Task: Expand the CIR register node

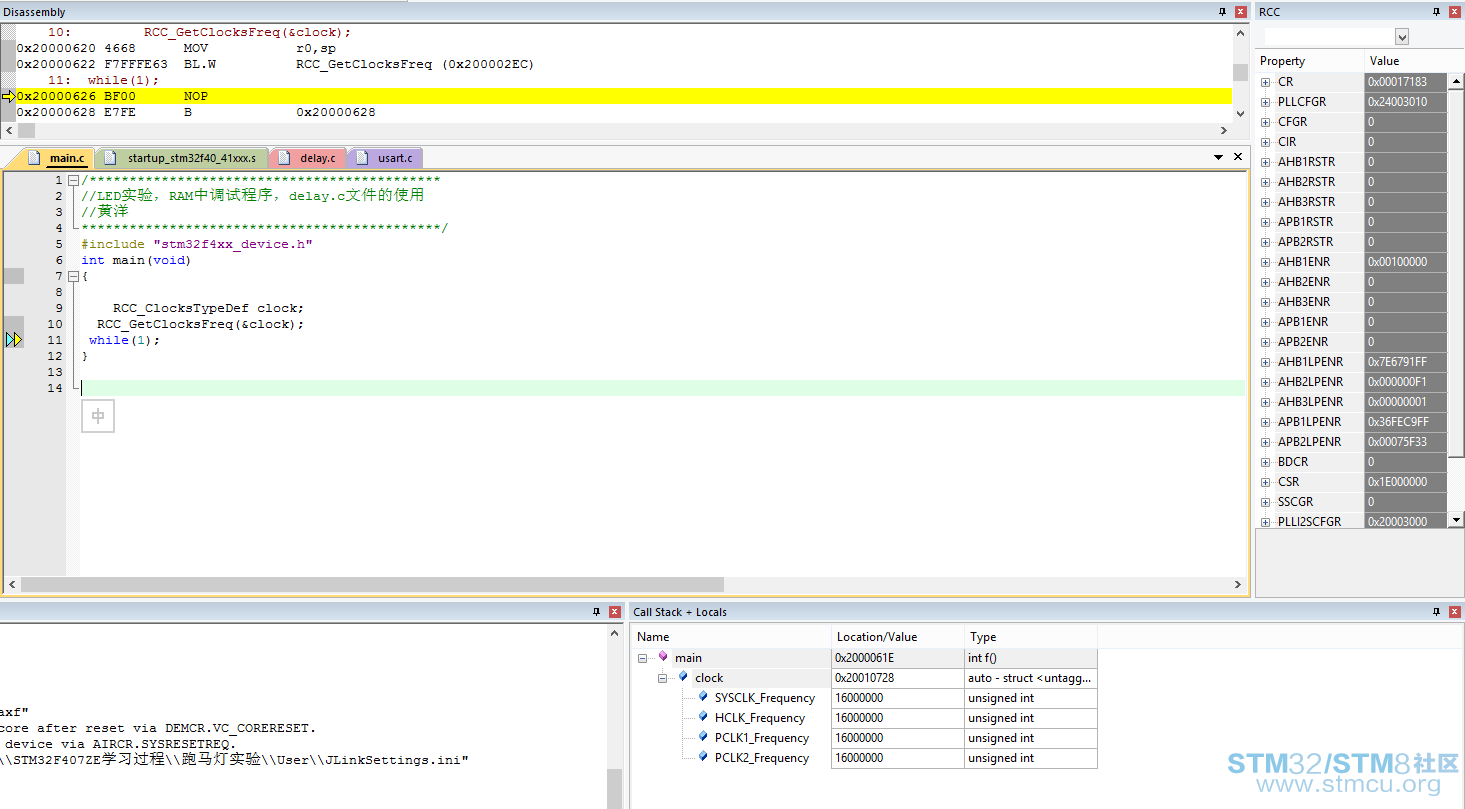Action: coord(1265,142)
